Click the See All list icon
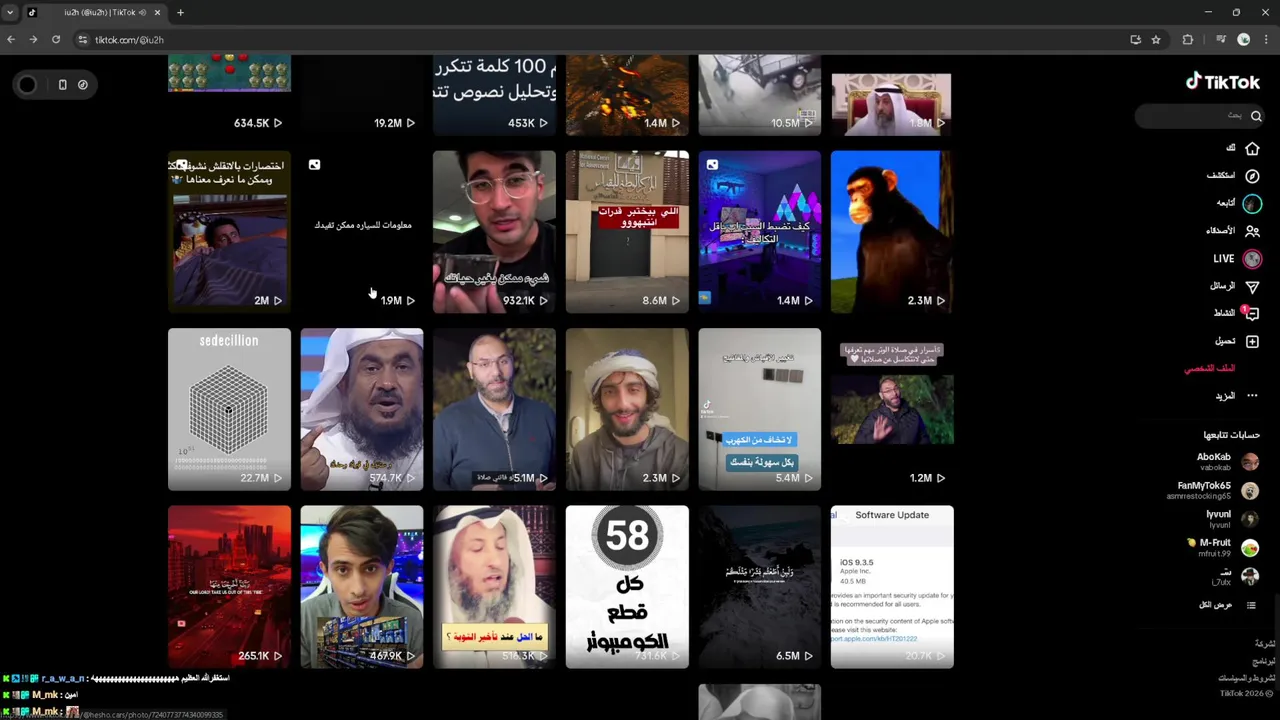The image size is (1280, 720). [x=1250, y=605]
